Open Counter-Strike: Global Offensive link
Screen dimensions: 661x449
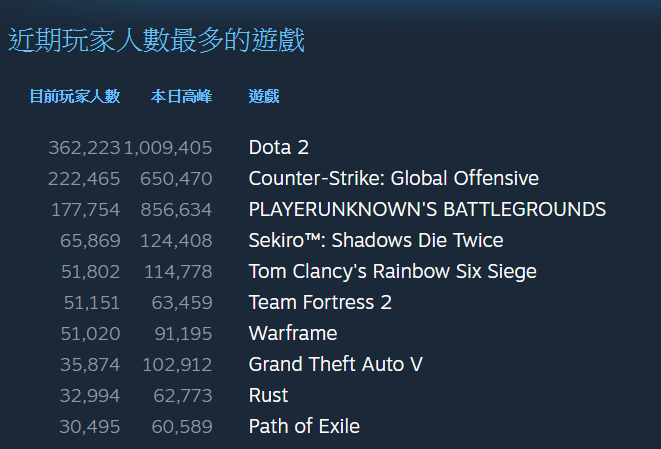point(394,178)
